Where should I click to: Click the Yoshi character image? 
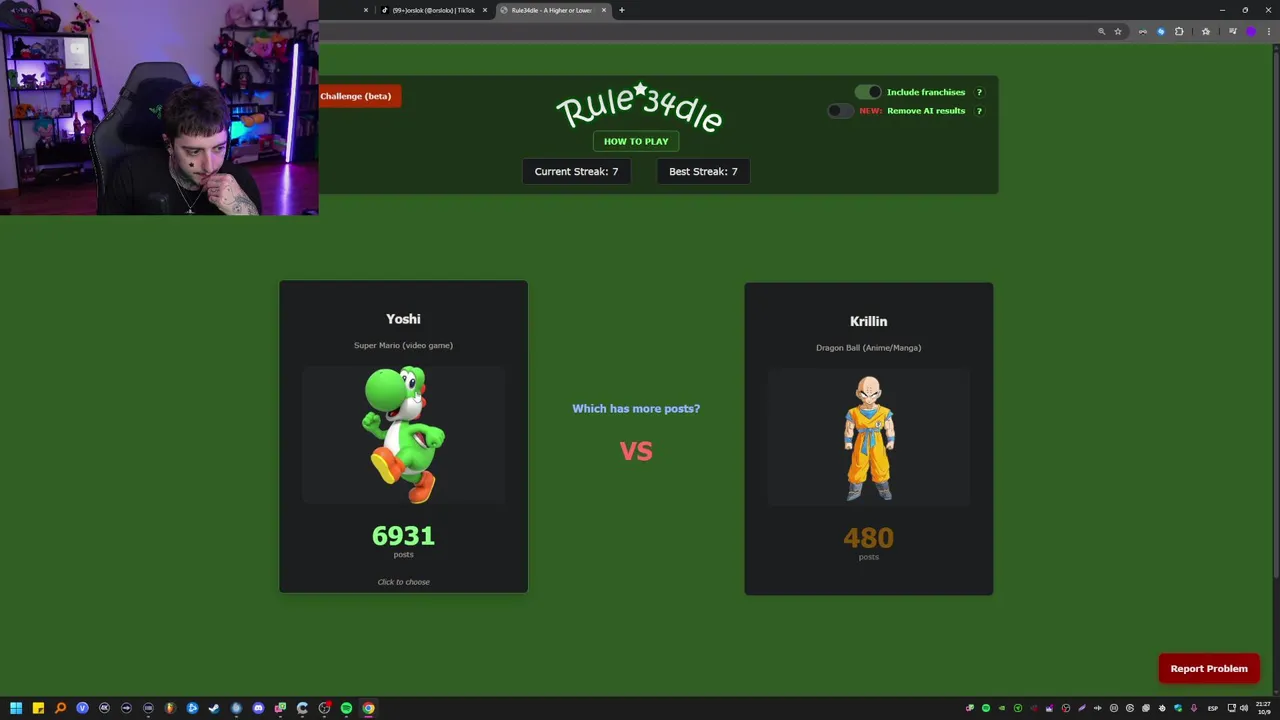[x=404, y=435]
